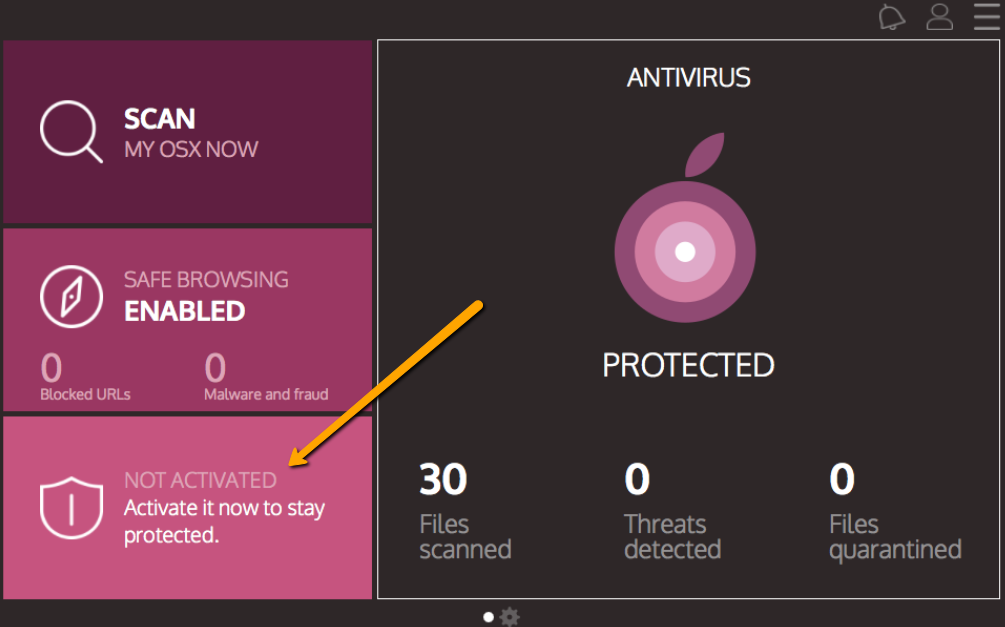
Task: Open the hamburger menu icon
Action: 987,17
